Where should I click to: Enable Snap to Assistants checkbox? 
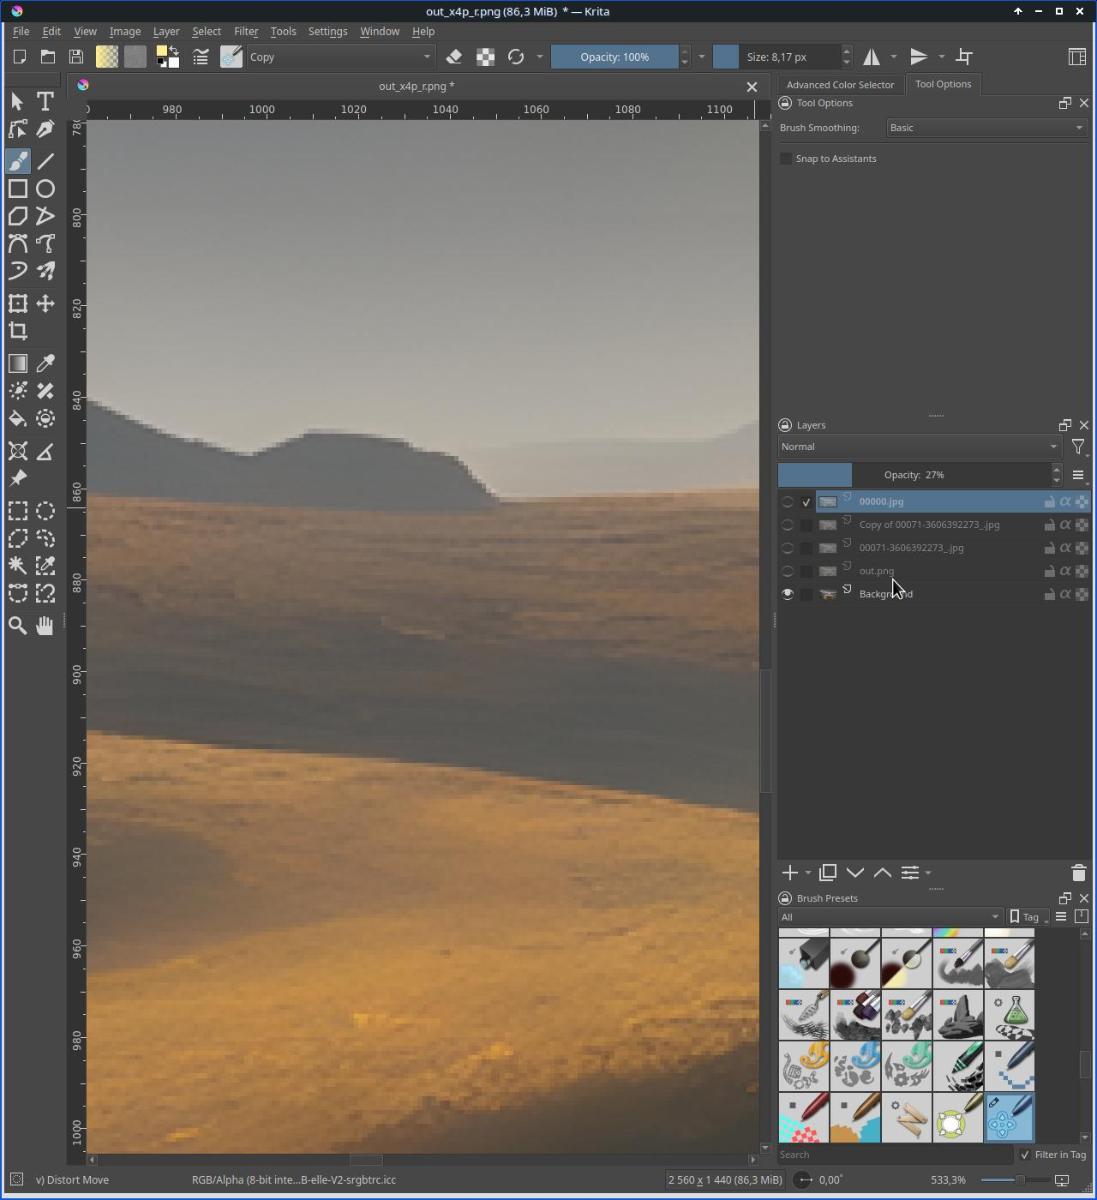pos(787,159)
